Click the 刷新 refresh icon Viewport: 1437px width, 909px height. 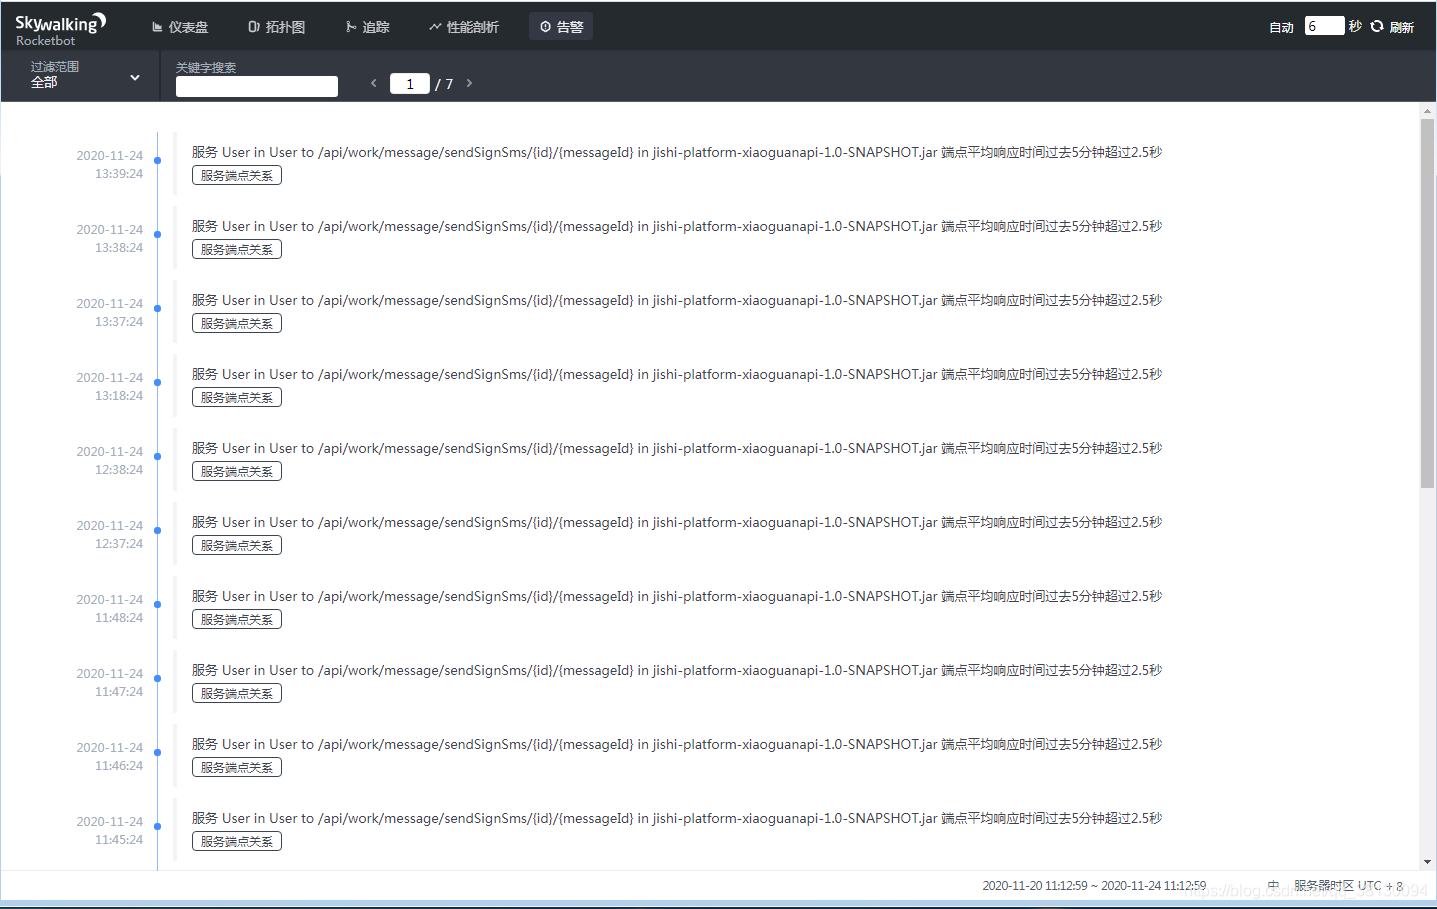click(x=1377, y=26)
